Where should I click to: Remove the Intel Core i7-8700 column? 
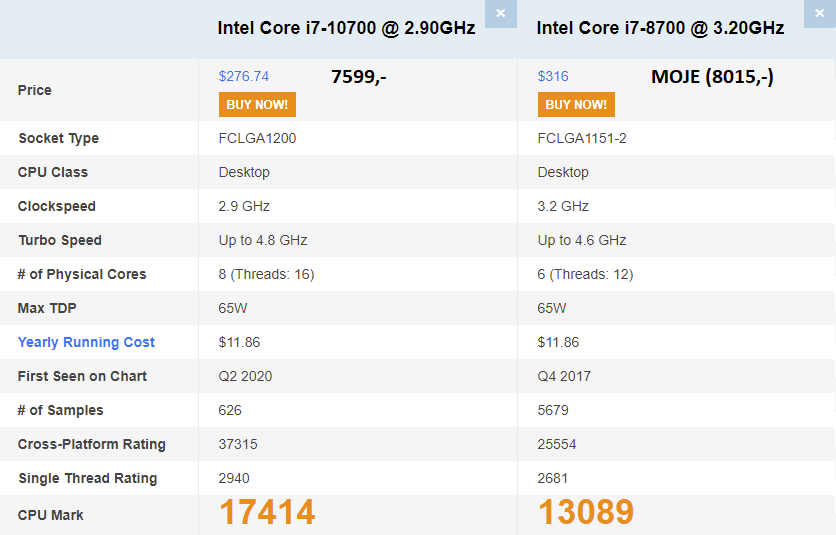[x=819, y=14]
